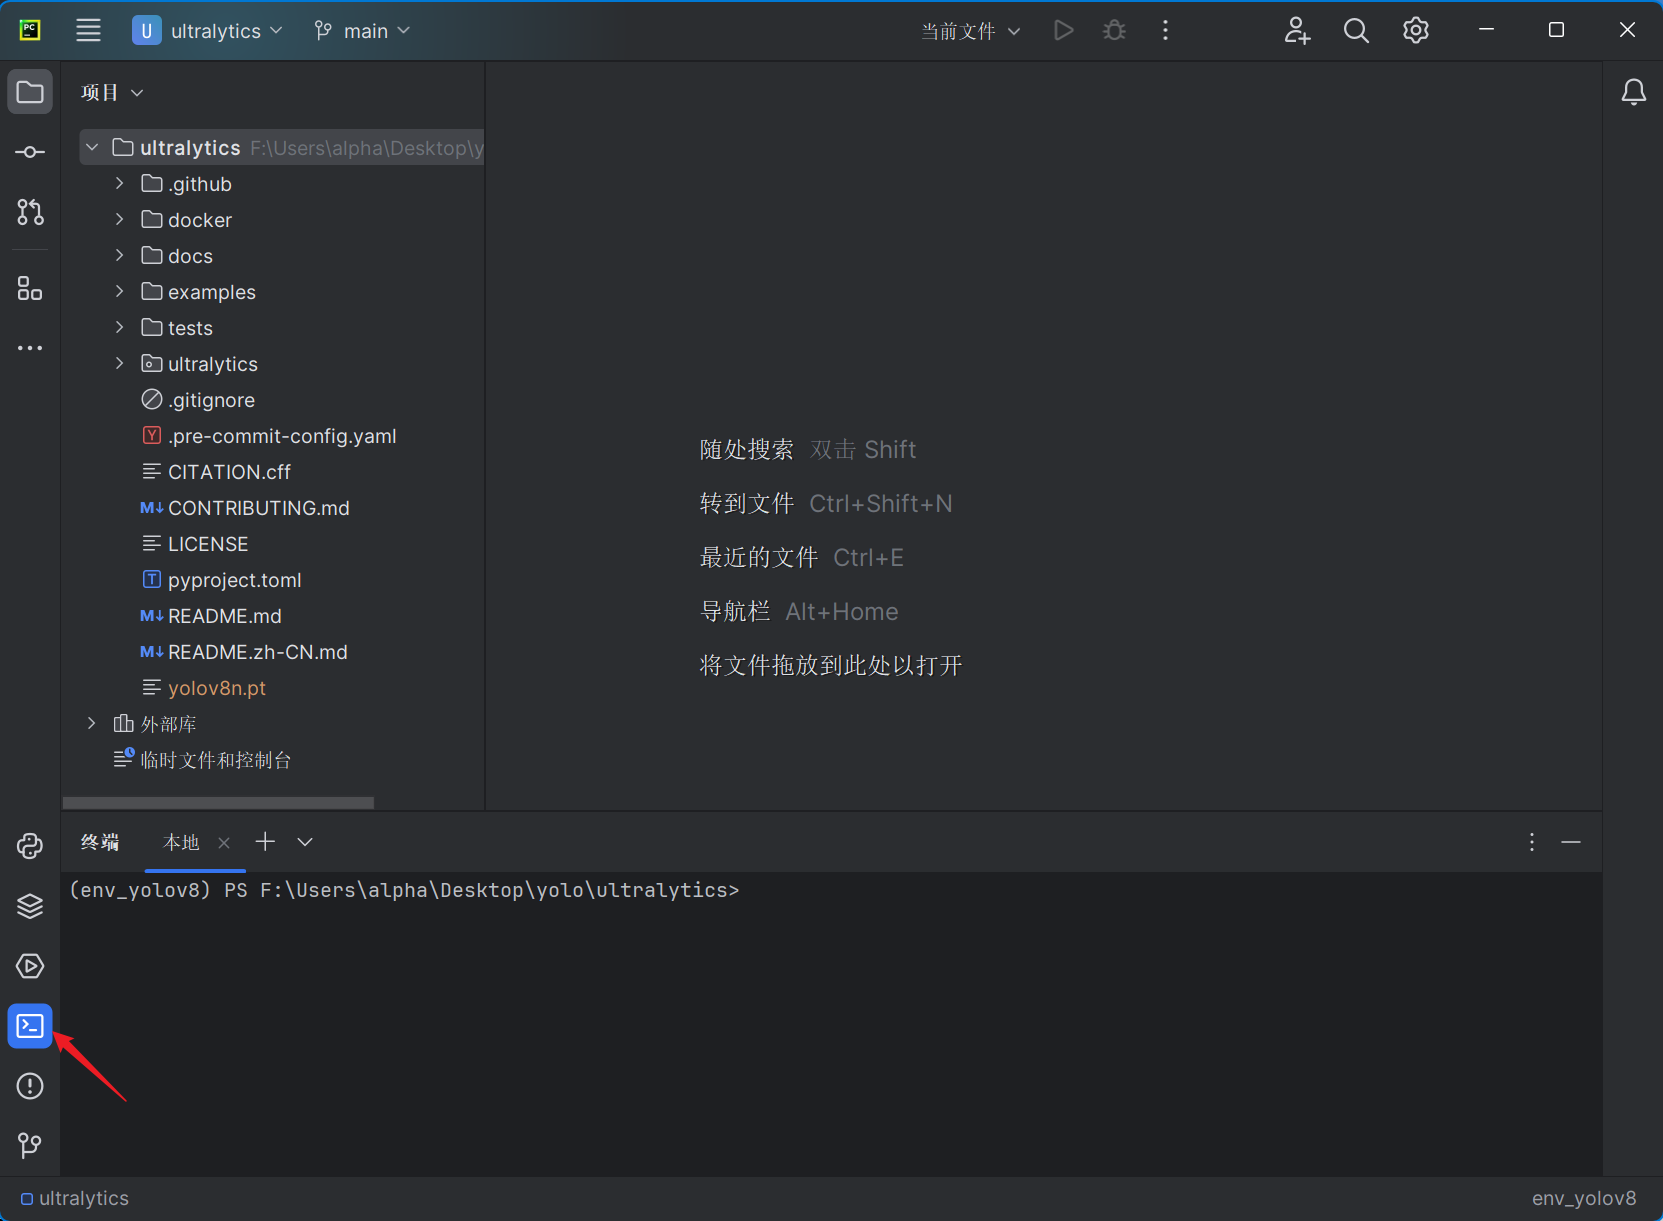Open the 当前文件 run configuration dropdown
Screen dimensions: 1663x1221
click(x=970, y=31)
